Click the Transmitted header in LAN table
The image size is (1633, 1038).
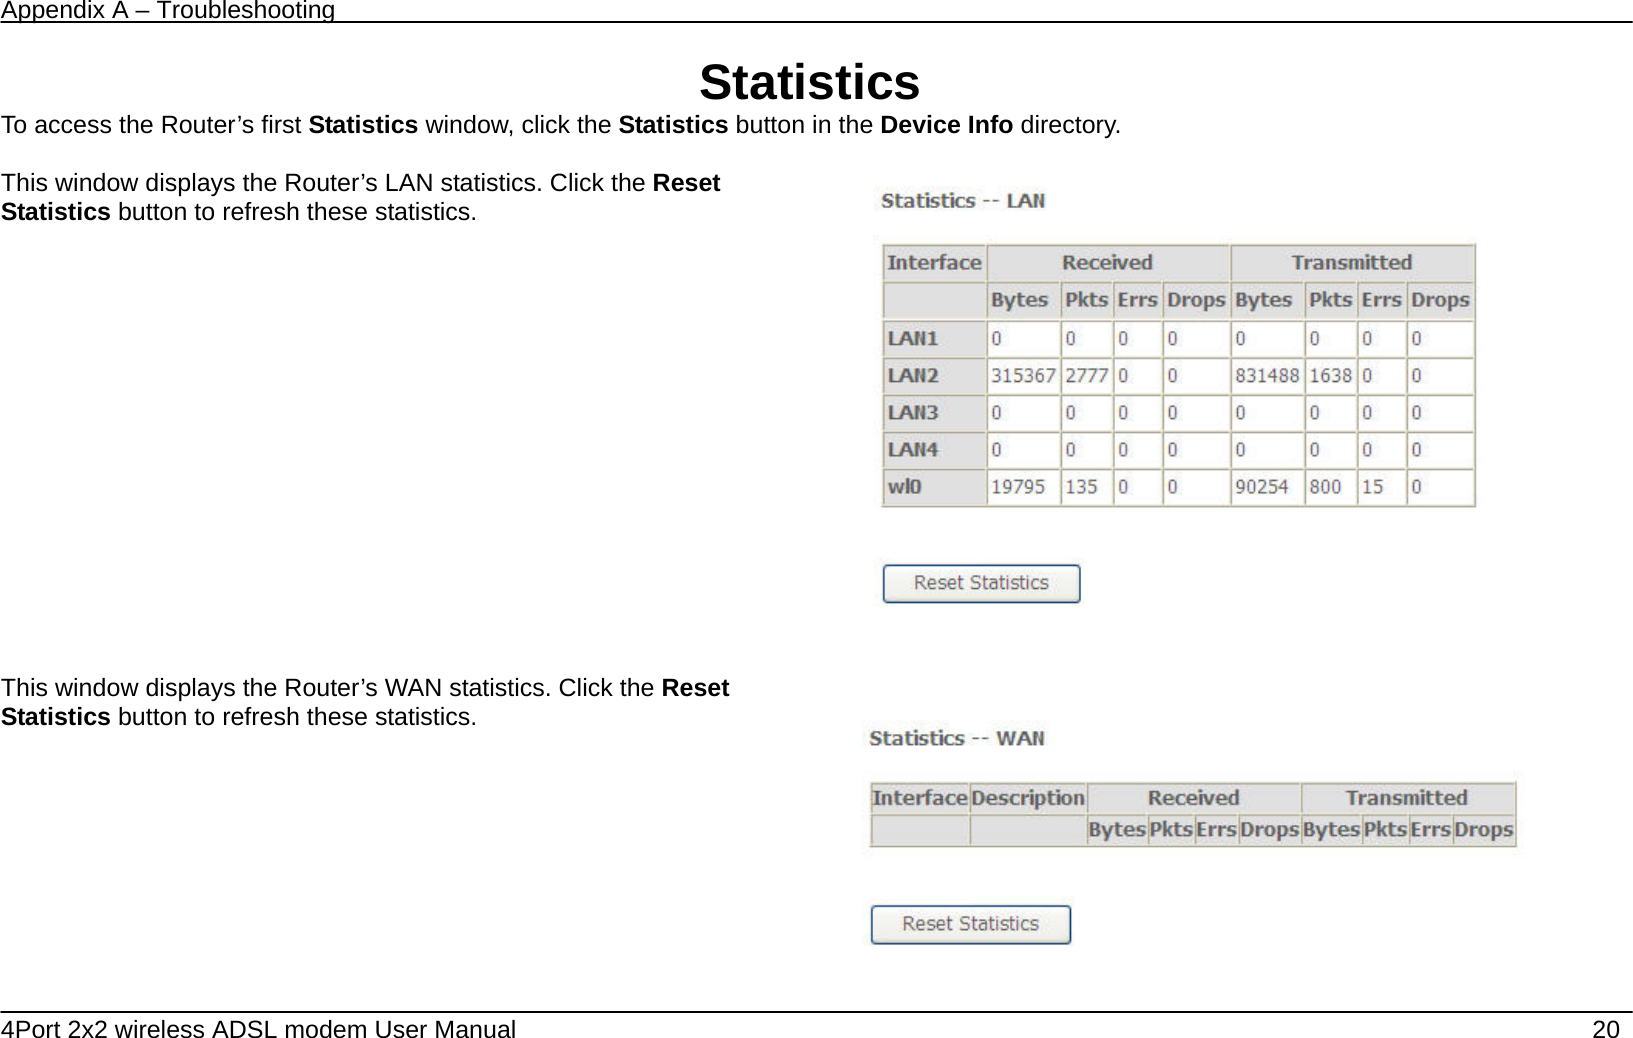click(x=1352, y=263)
